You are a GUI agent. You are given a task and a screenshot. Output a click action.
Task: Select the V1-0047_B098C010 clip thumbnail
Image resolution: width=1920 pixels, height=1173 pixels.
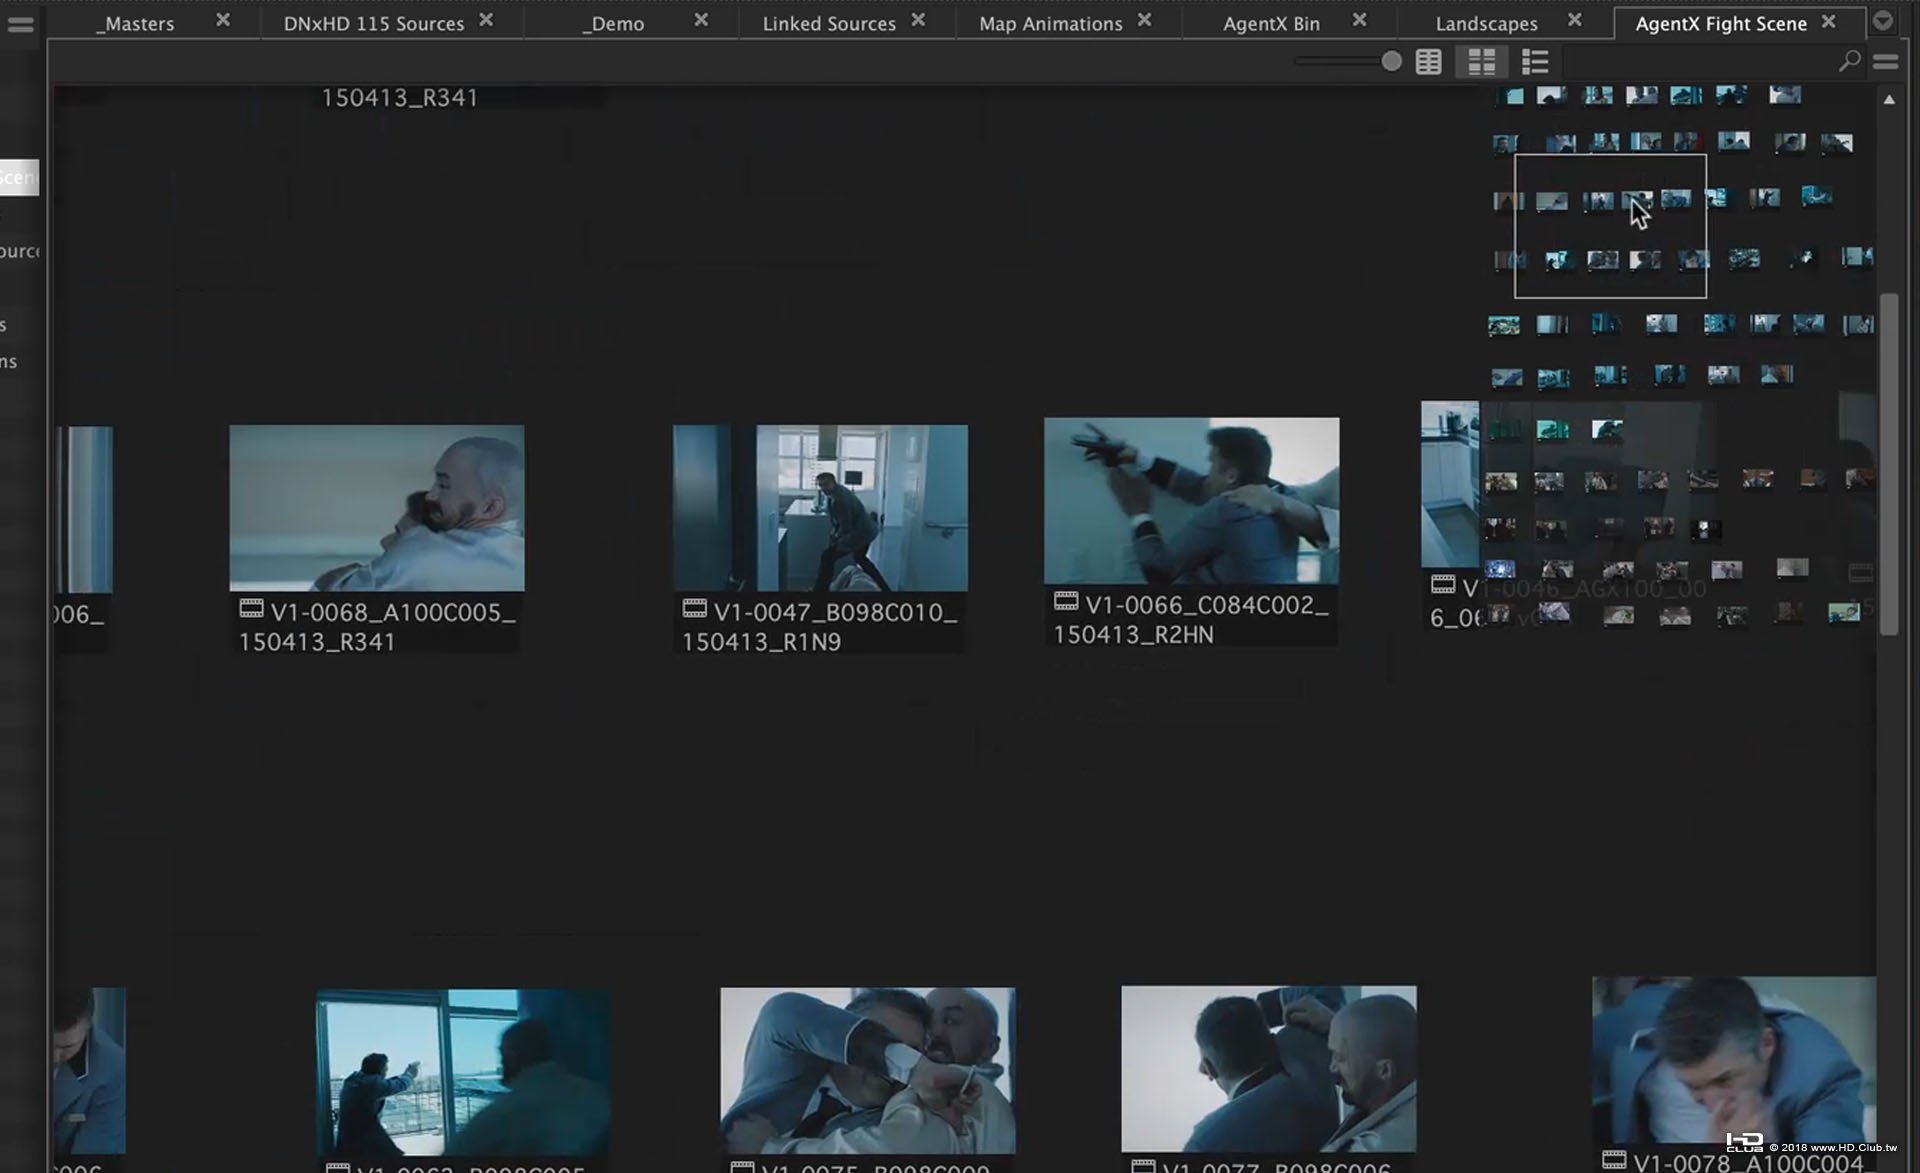point(820,508)
